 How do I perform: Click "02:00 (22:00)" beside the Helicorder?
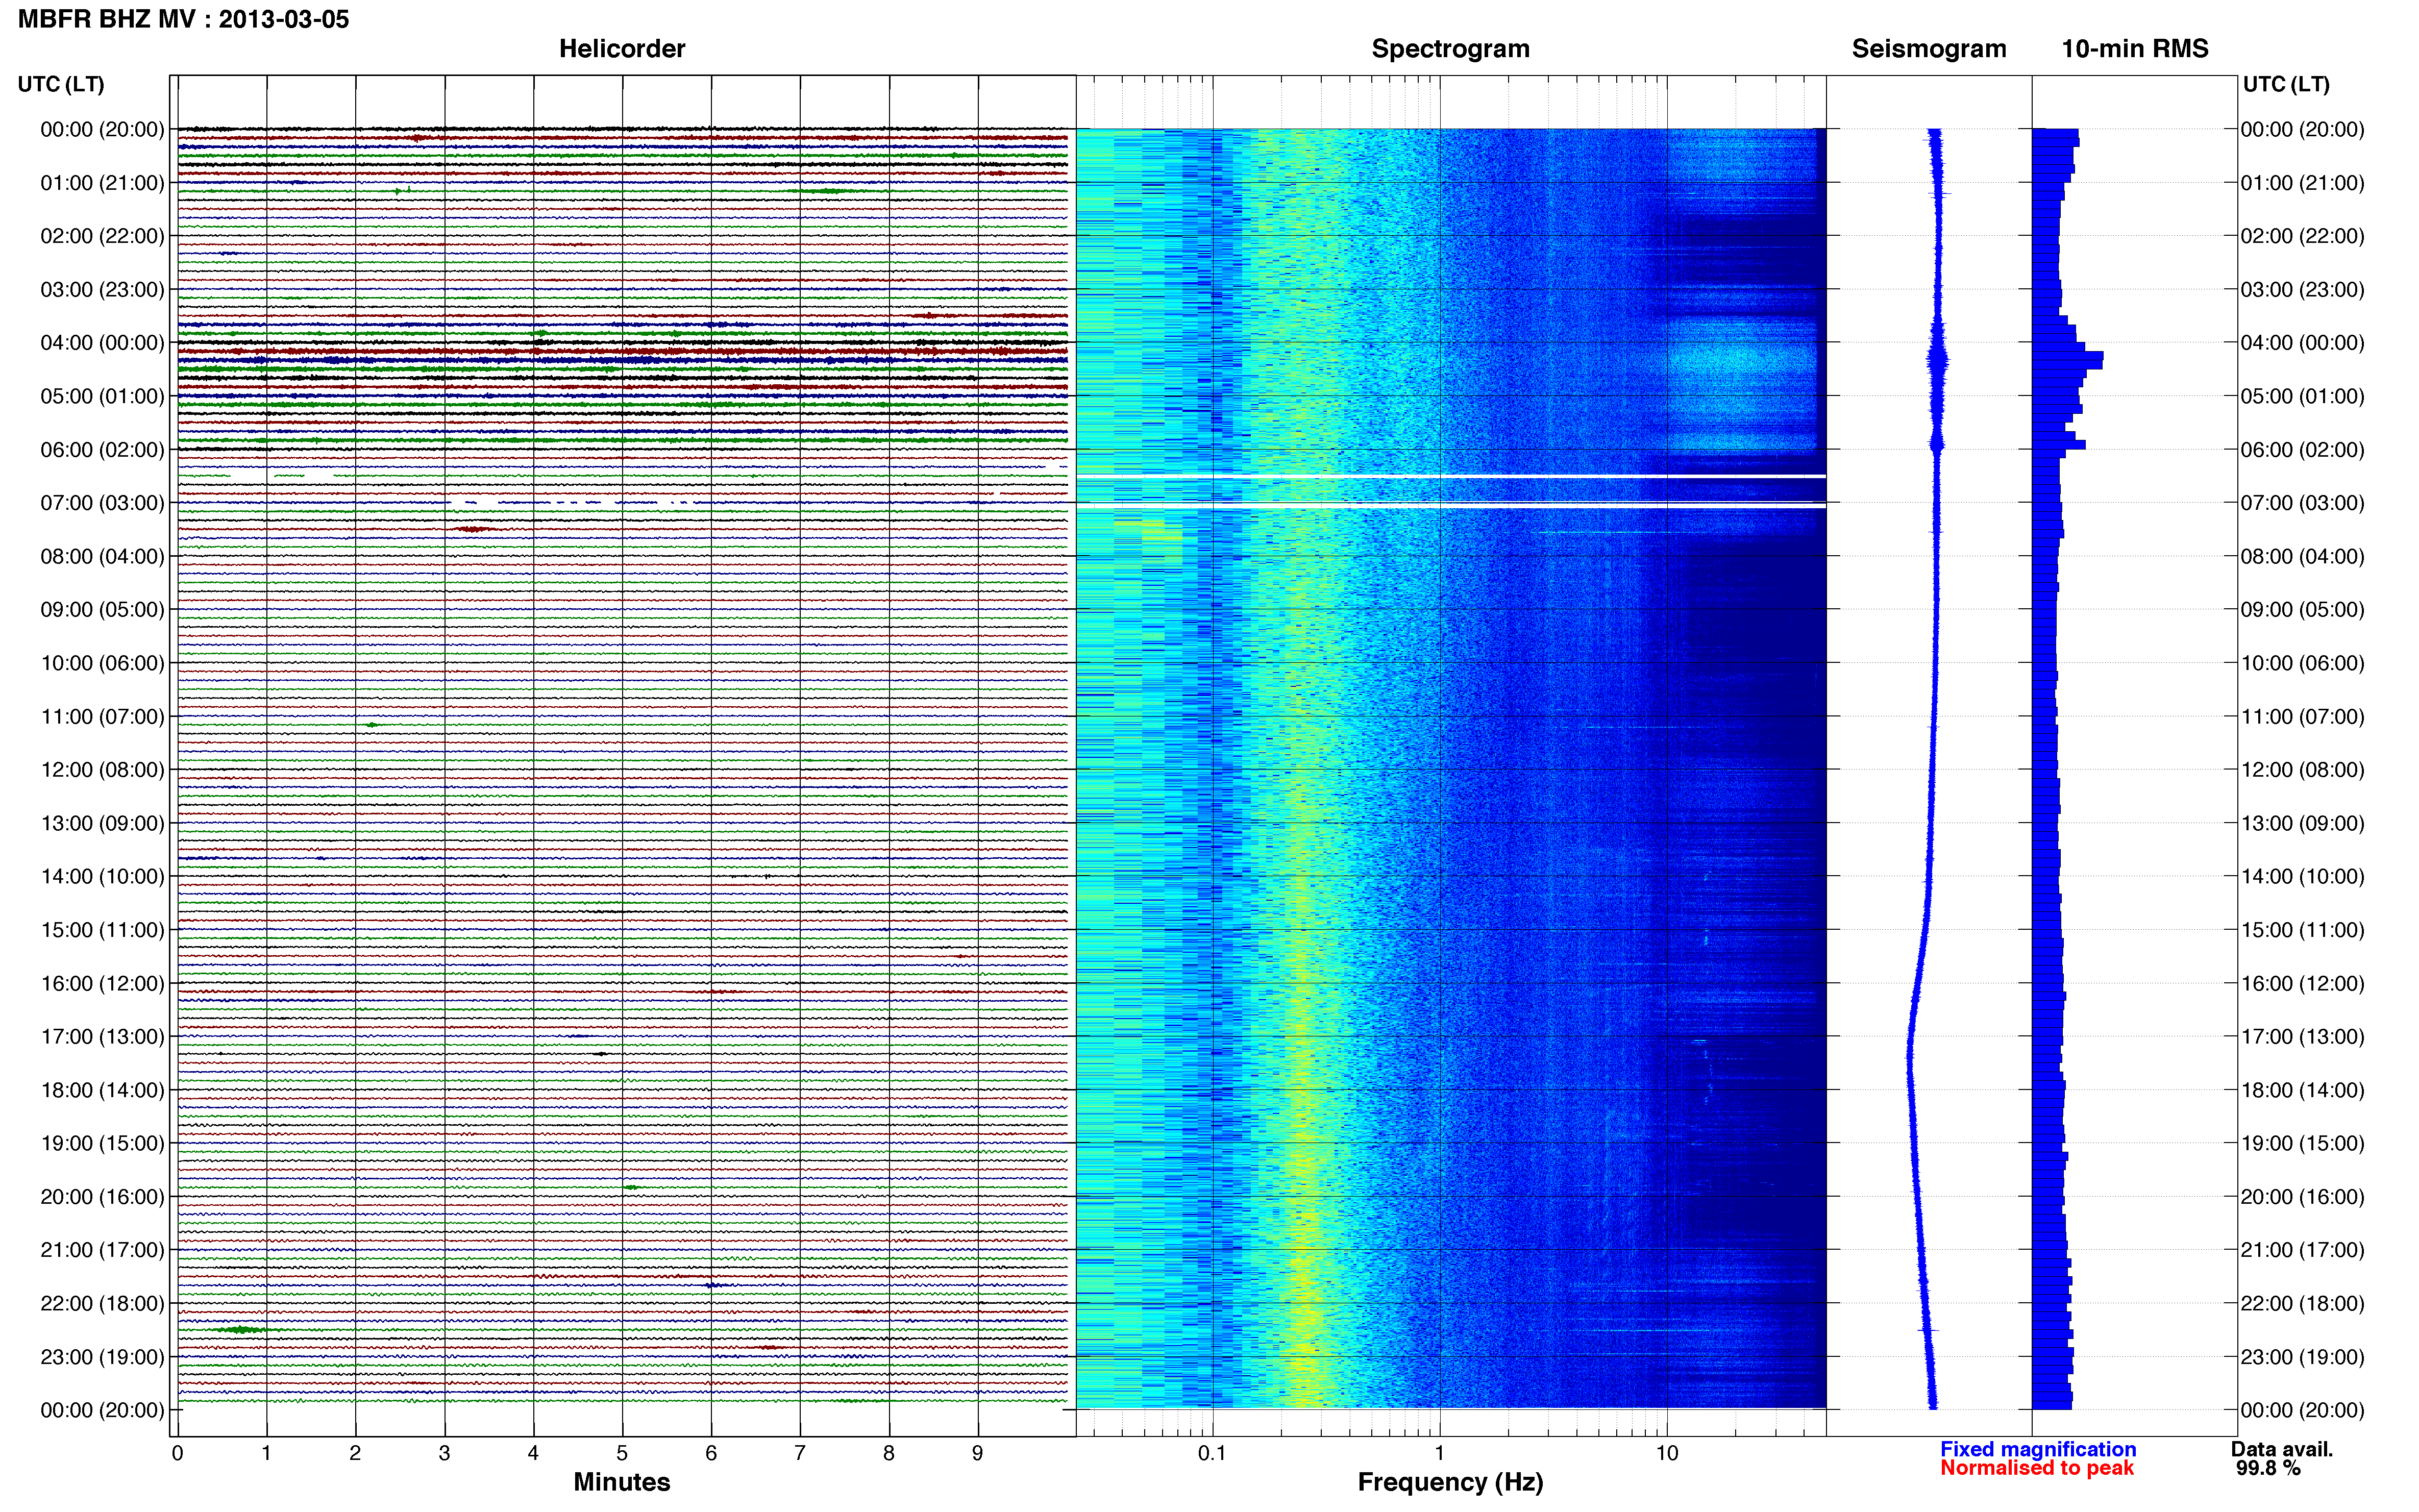coord(102,236)
